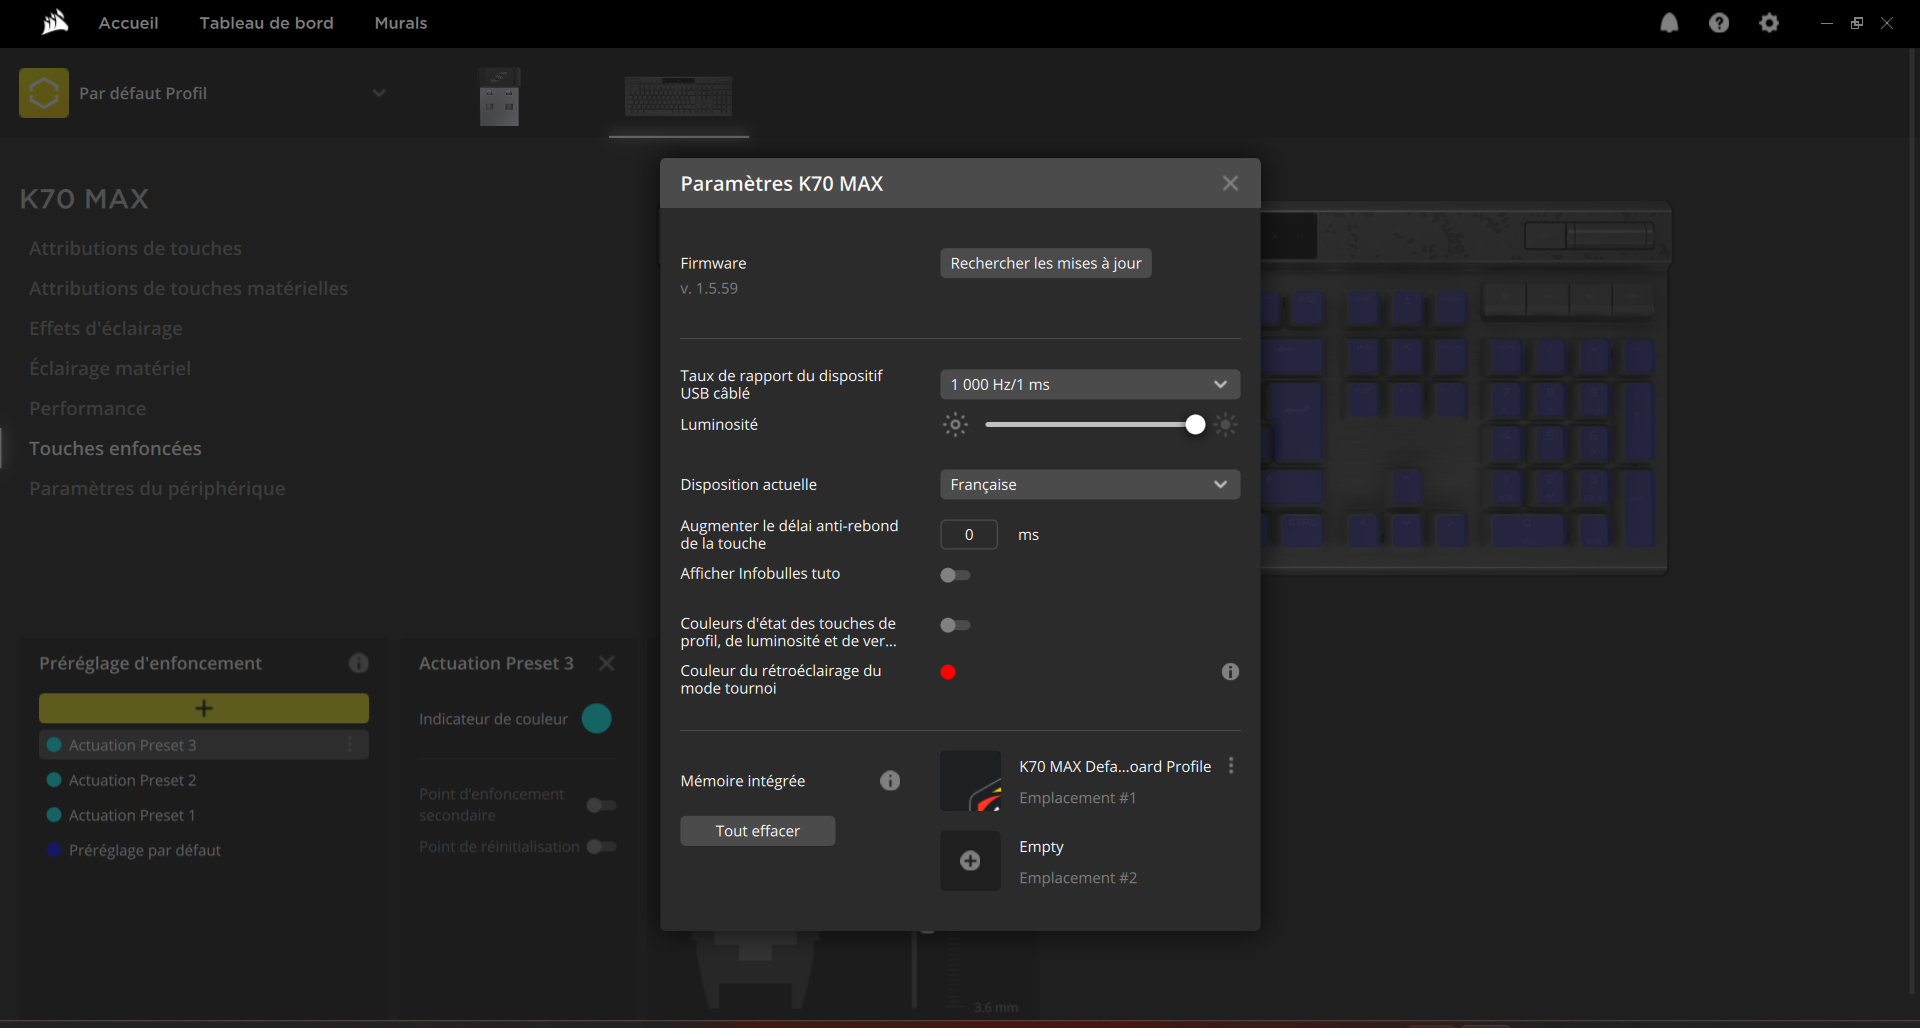Click the Par défaut Profil name
The height and width of the screenshot is (1028, 1920).
pos(143,93)
